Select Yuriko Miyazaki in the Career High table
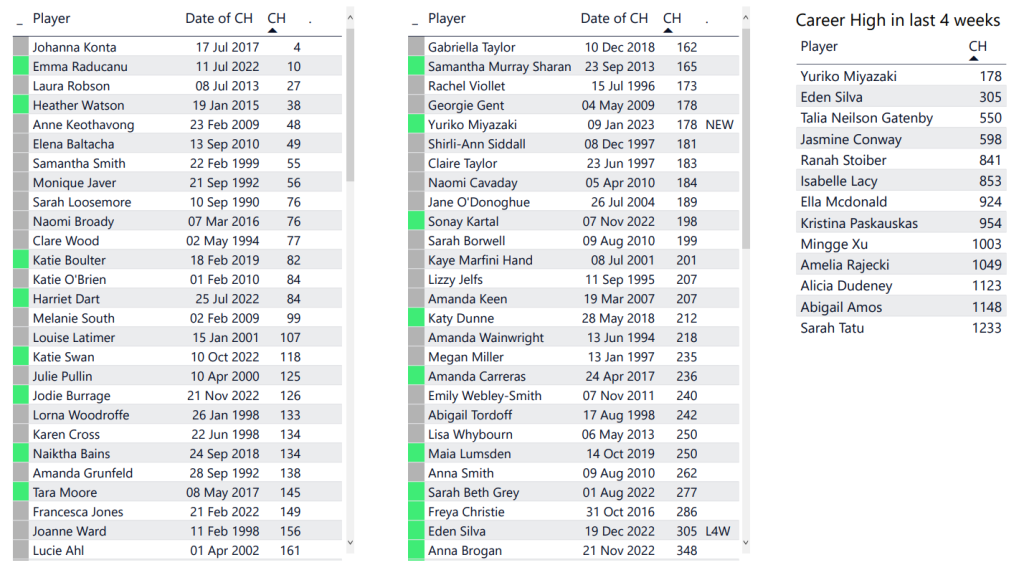Screen dimensions: 1024x570 [x=848, y=76]
